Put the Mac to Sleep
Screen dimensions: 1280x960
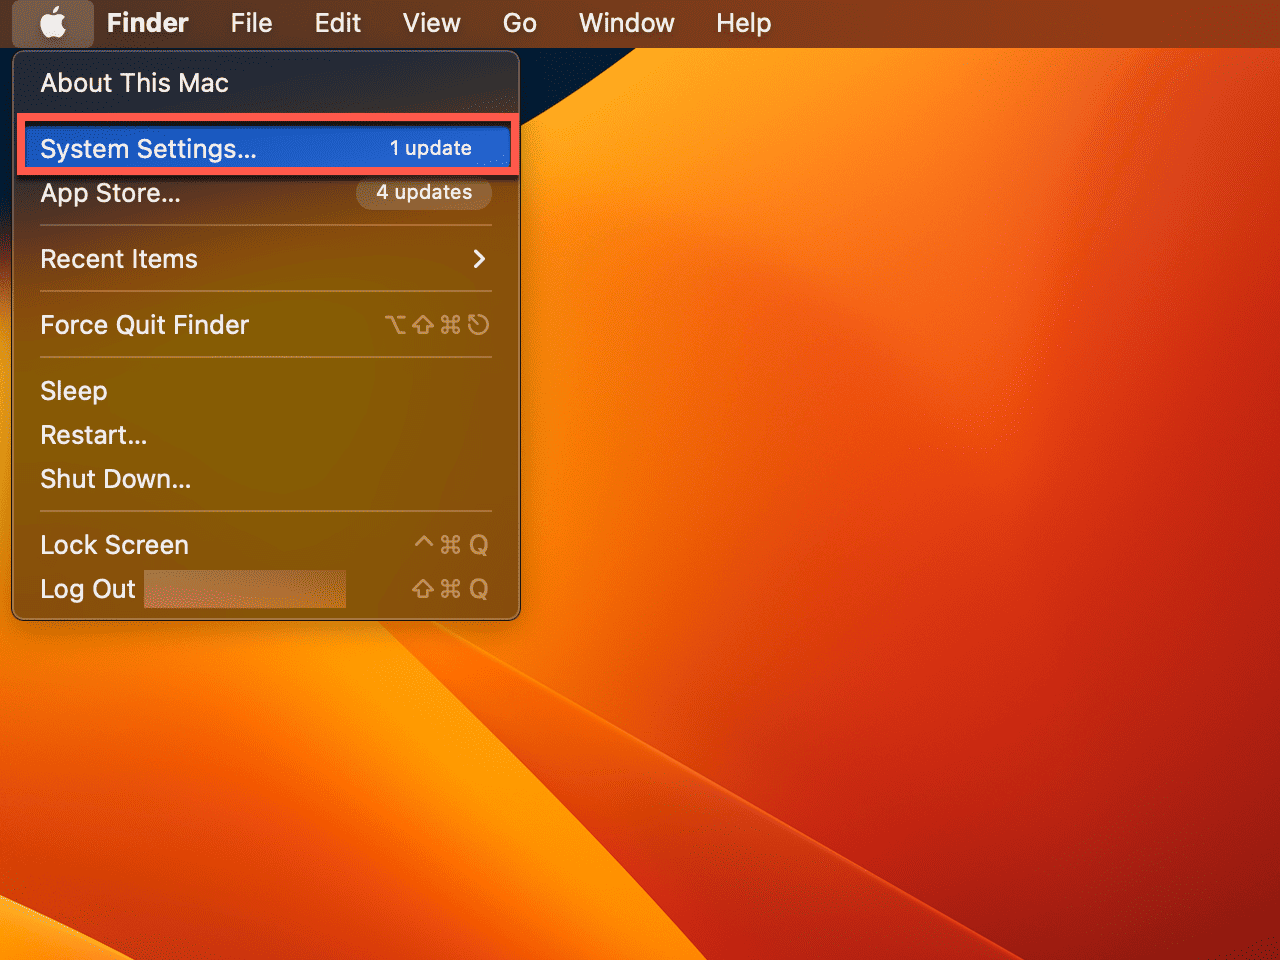73,390
